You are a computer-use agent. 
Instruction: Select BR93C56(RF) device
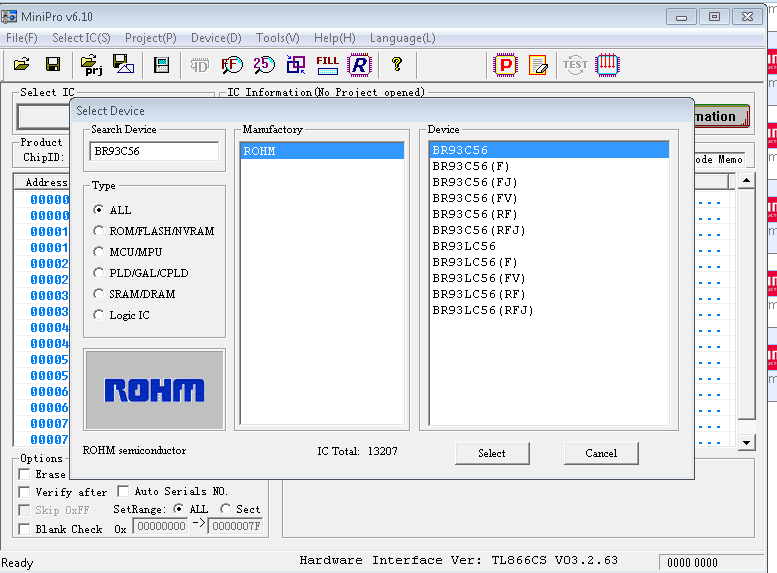(549, 214)
